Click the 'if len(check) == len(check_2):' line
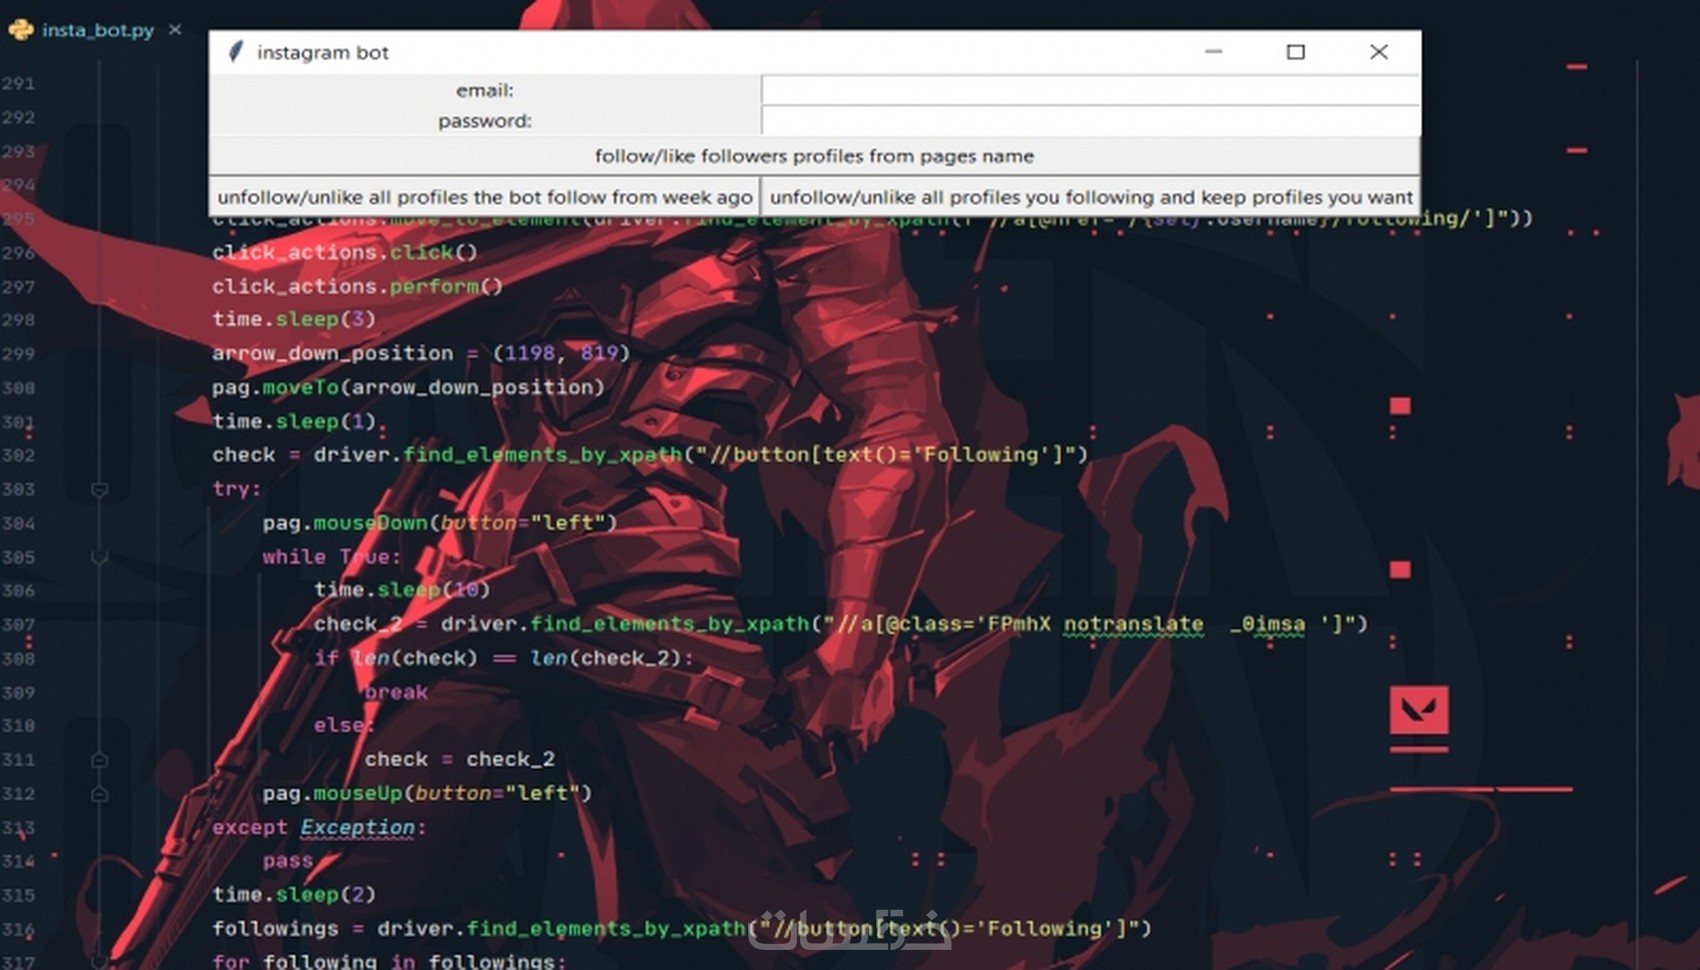 click(x=503, y=658)
